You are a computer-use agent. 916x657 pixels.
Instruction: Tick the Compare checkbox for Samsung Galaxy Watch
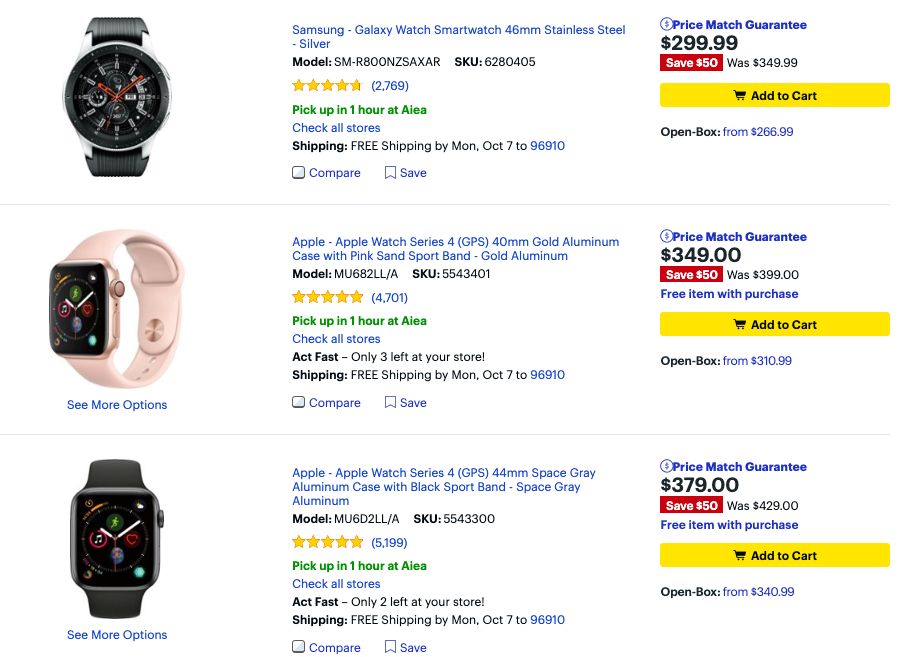click(x=299, y=173)
